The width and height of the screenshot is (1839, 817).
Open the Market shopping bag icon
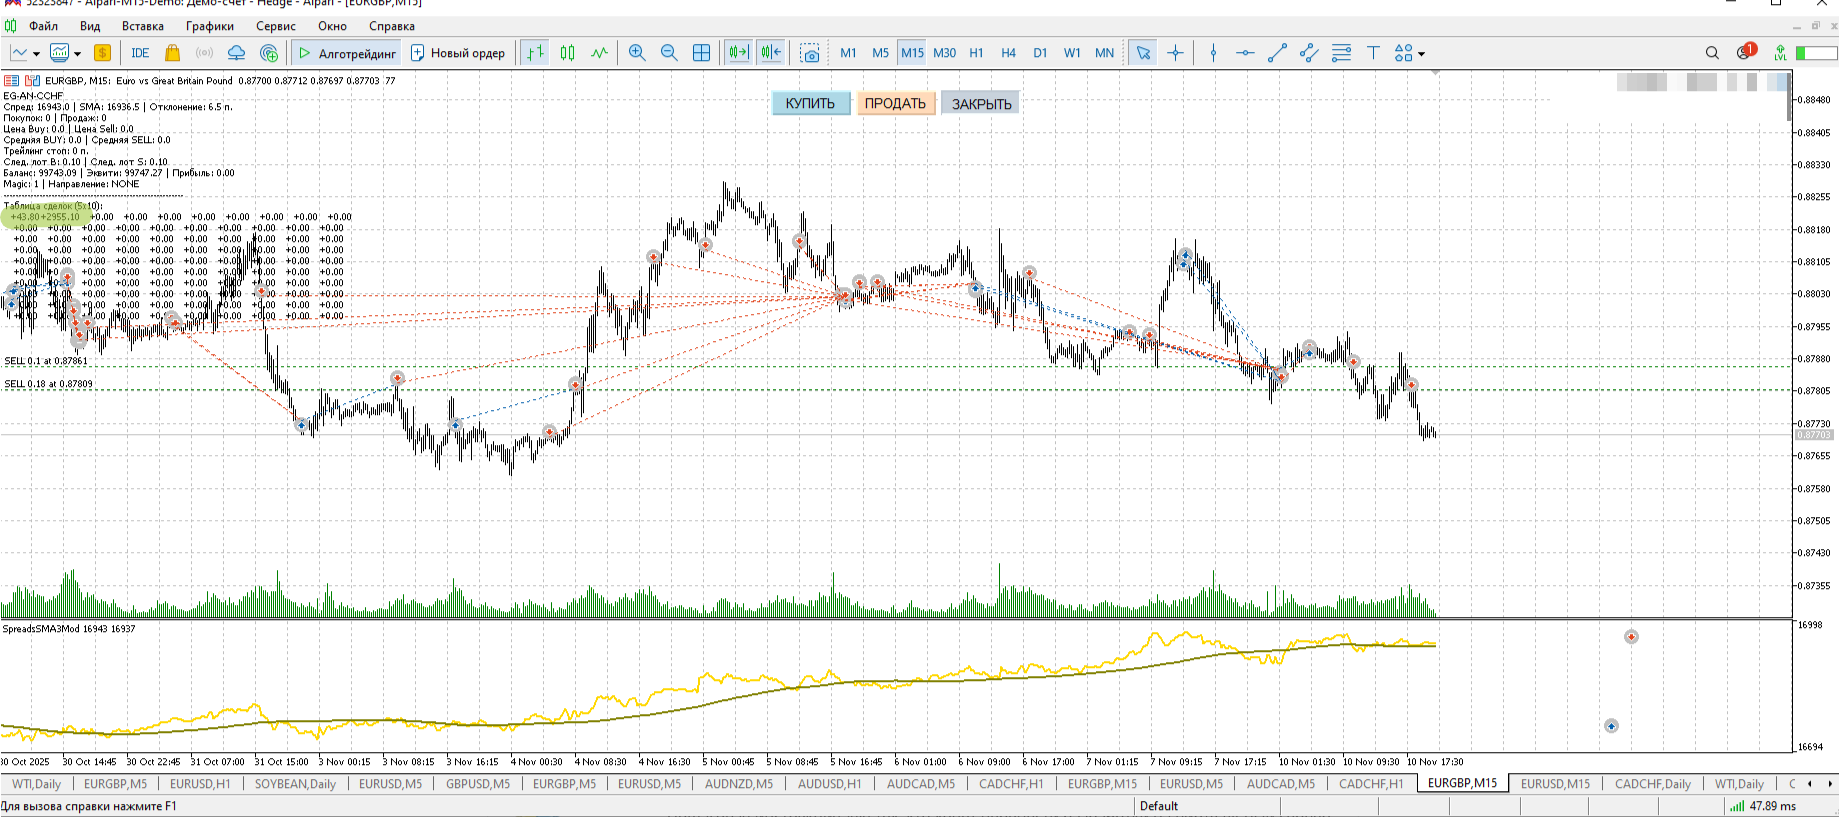click(172, 53)
